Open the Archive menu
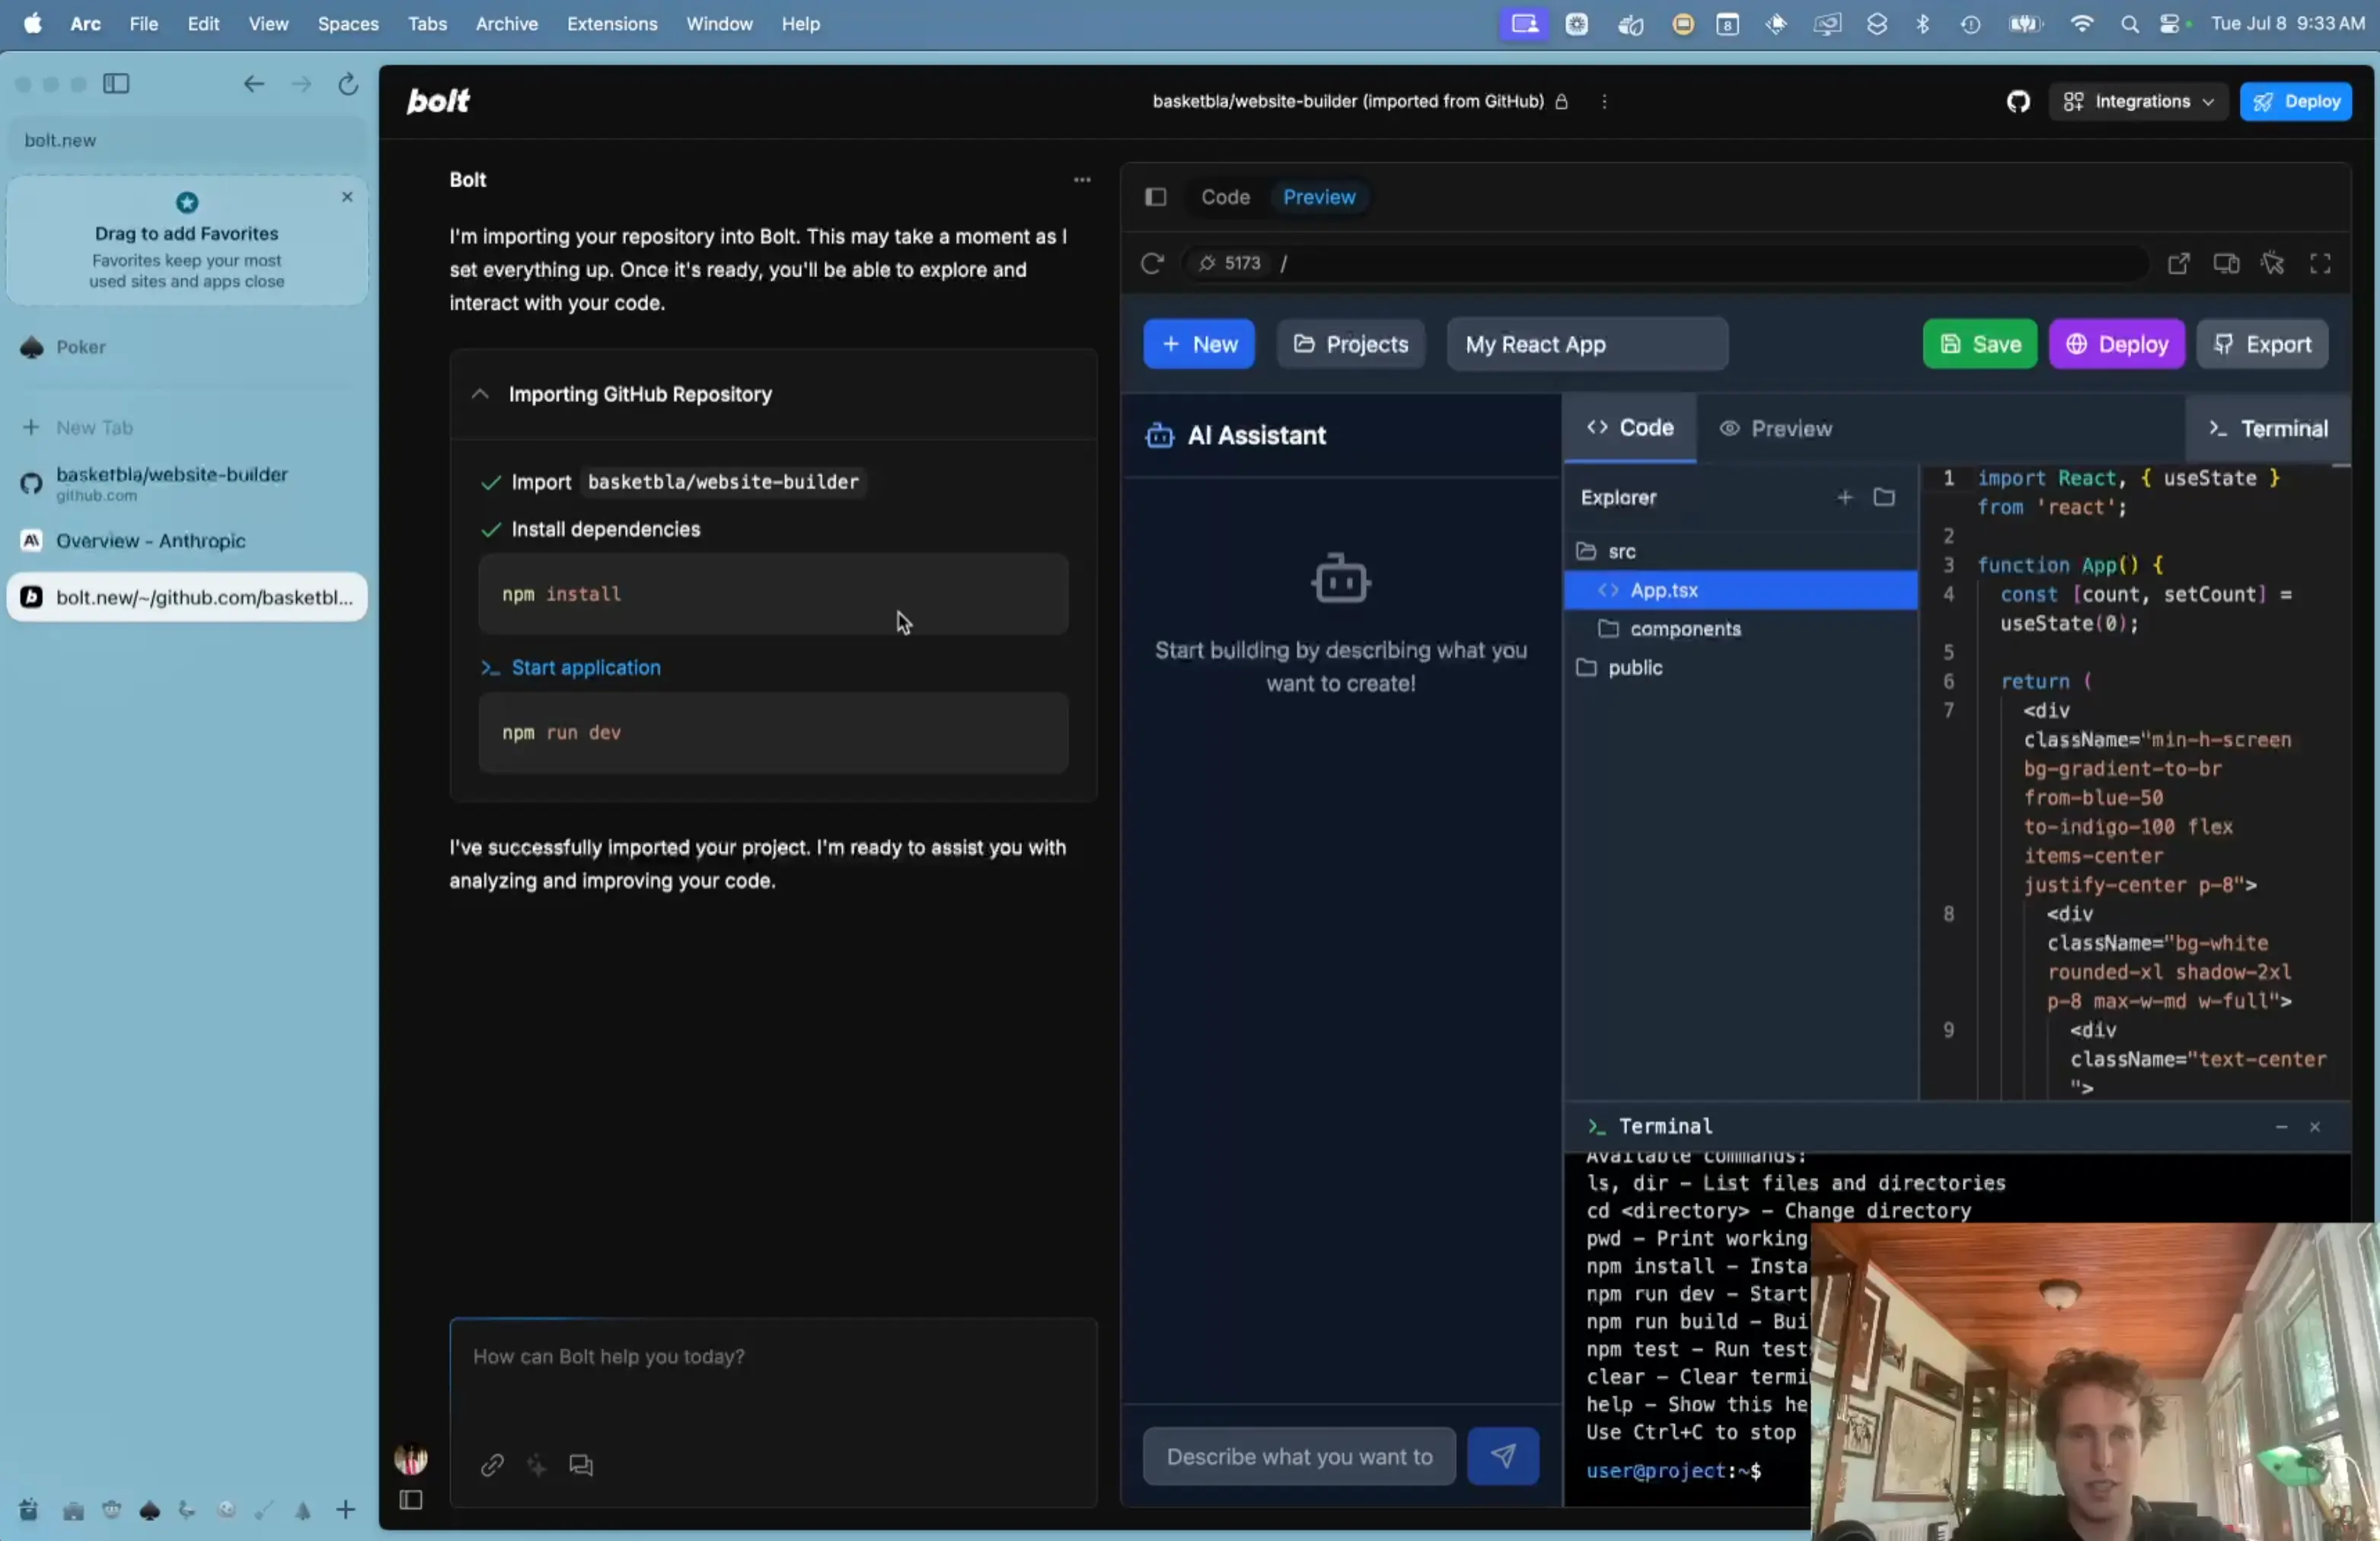This screenshot has width=2380, height=1541. point(506,24)
